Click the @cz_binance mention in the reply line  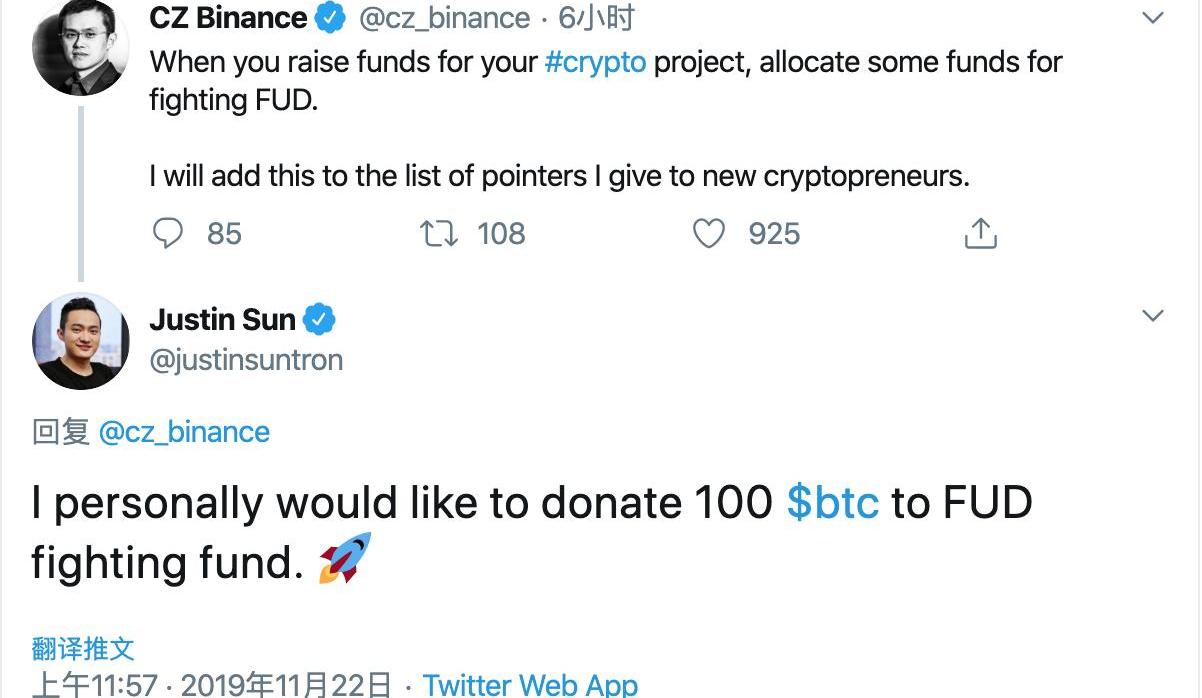[x=184, y=432]
